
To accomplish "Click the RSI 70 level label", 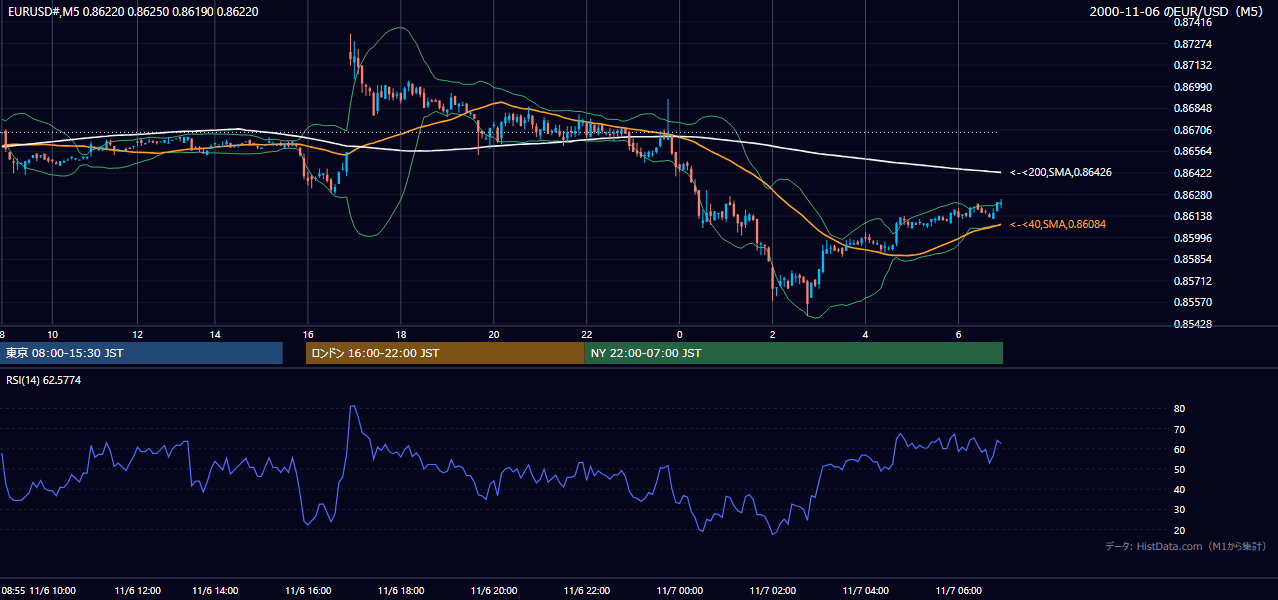I will [x=1179, y=429].
